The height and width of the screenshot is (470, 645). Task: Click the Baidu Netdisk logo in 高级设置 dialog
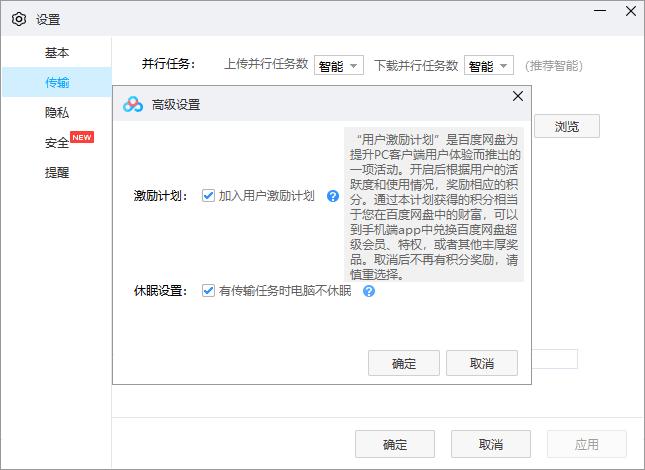tap(133, 104)
